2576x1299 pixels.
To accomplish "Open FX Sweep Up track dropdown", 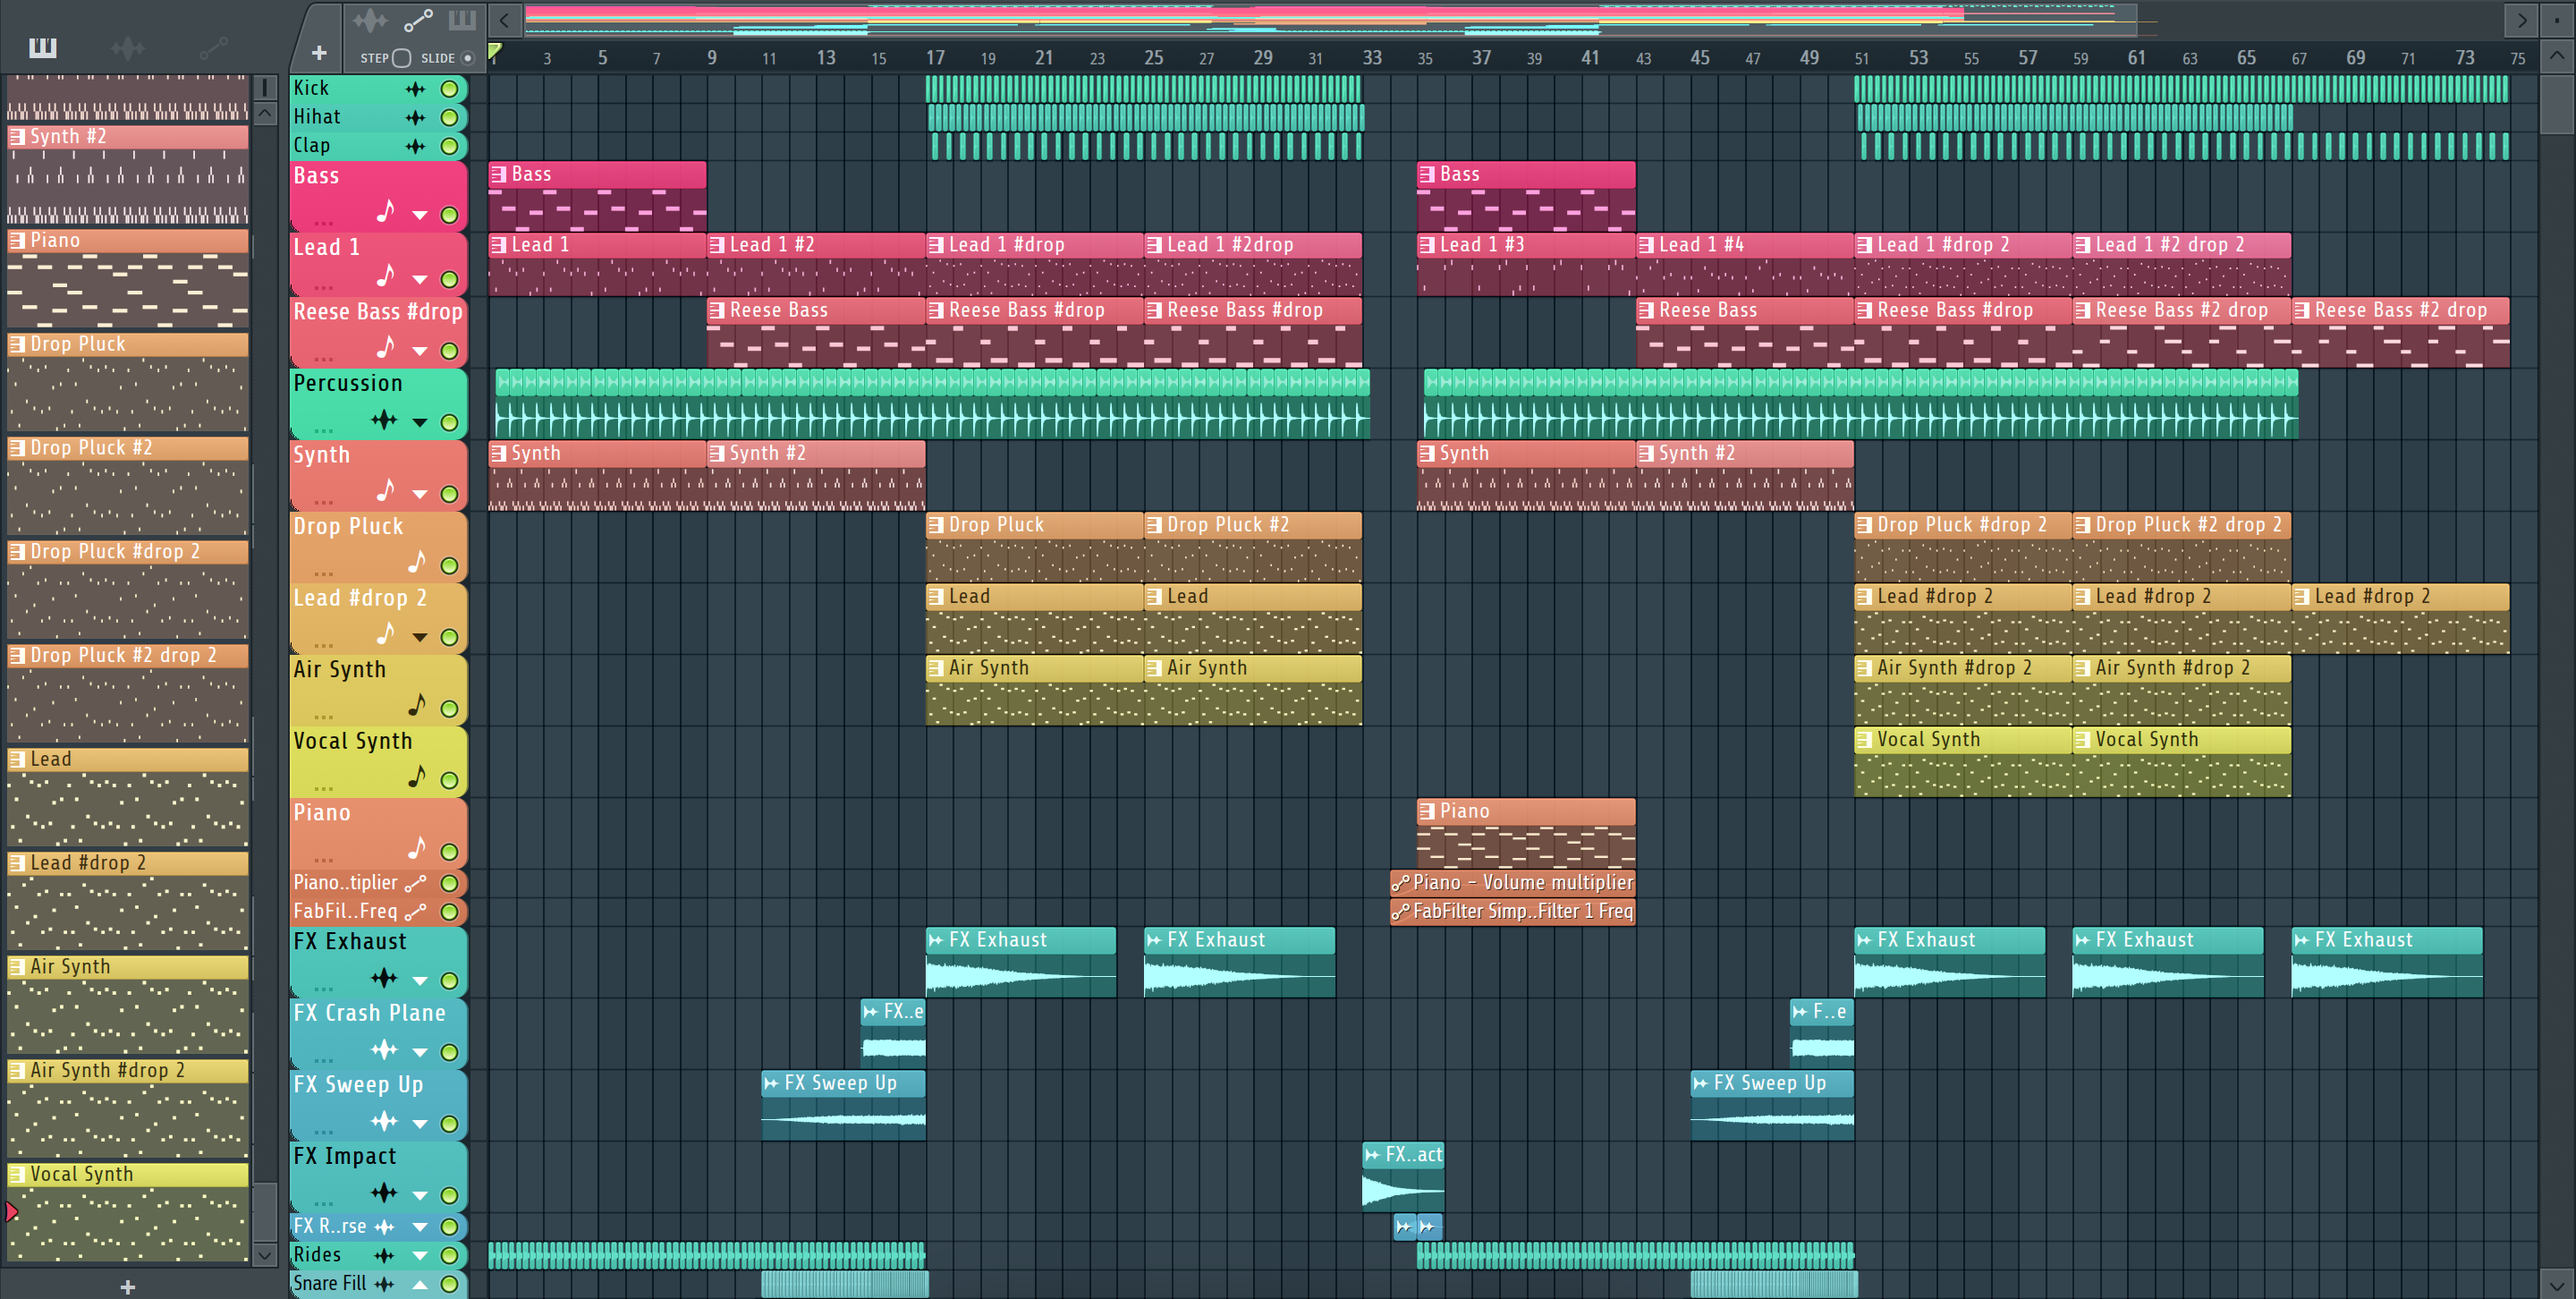I will coord(420,1124).
